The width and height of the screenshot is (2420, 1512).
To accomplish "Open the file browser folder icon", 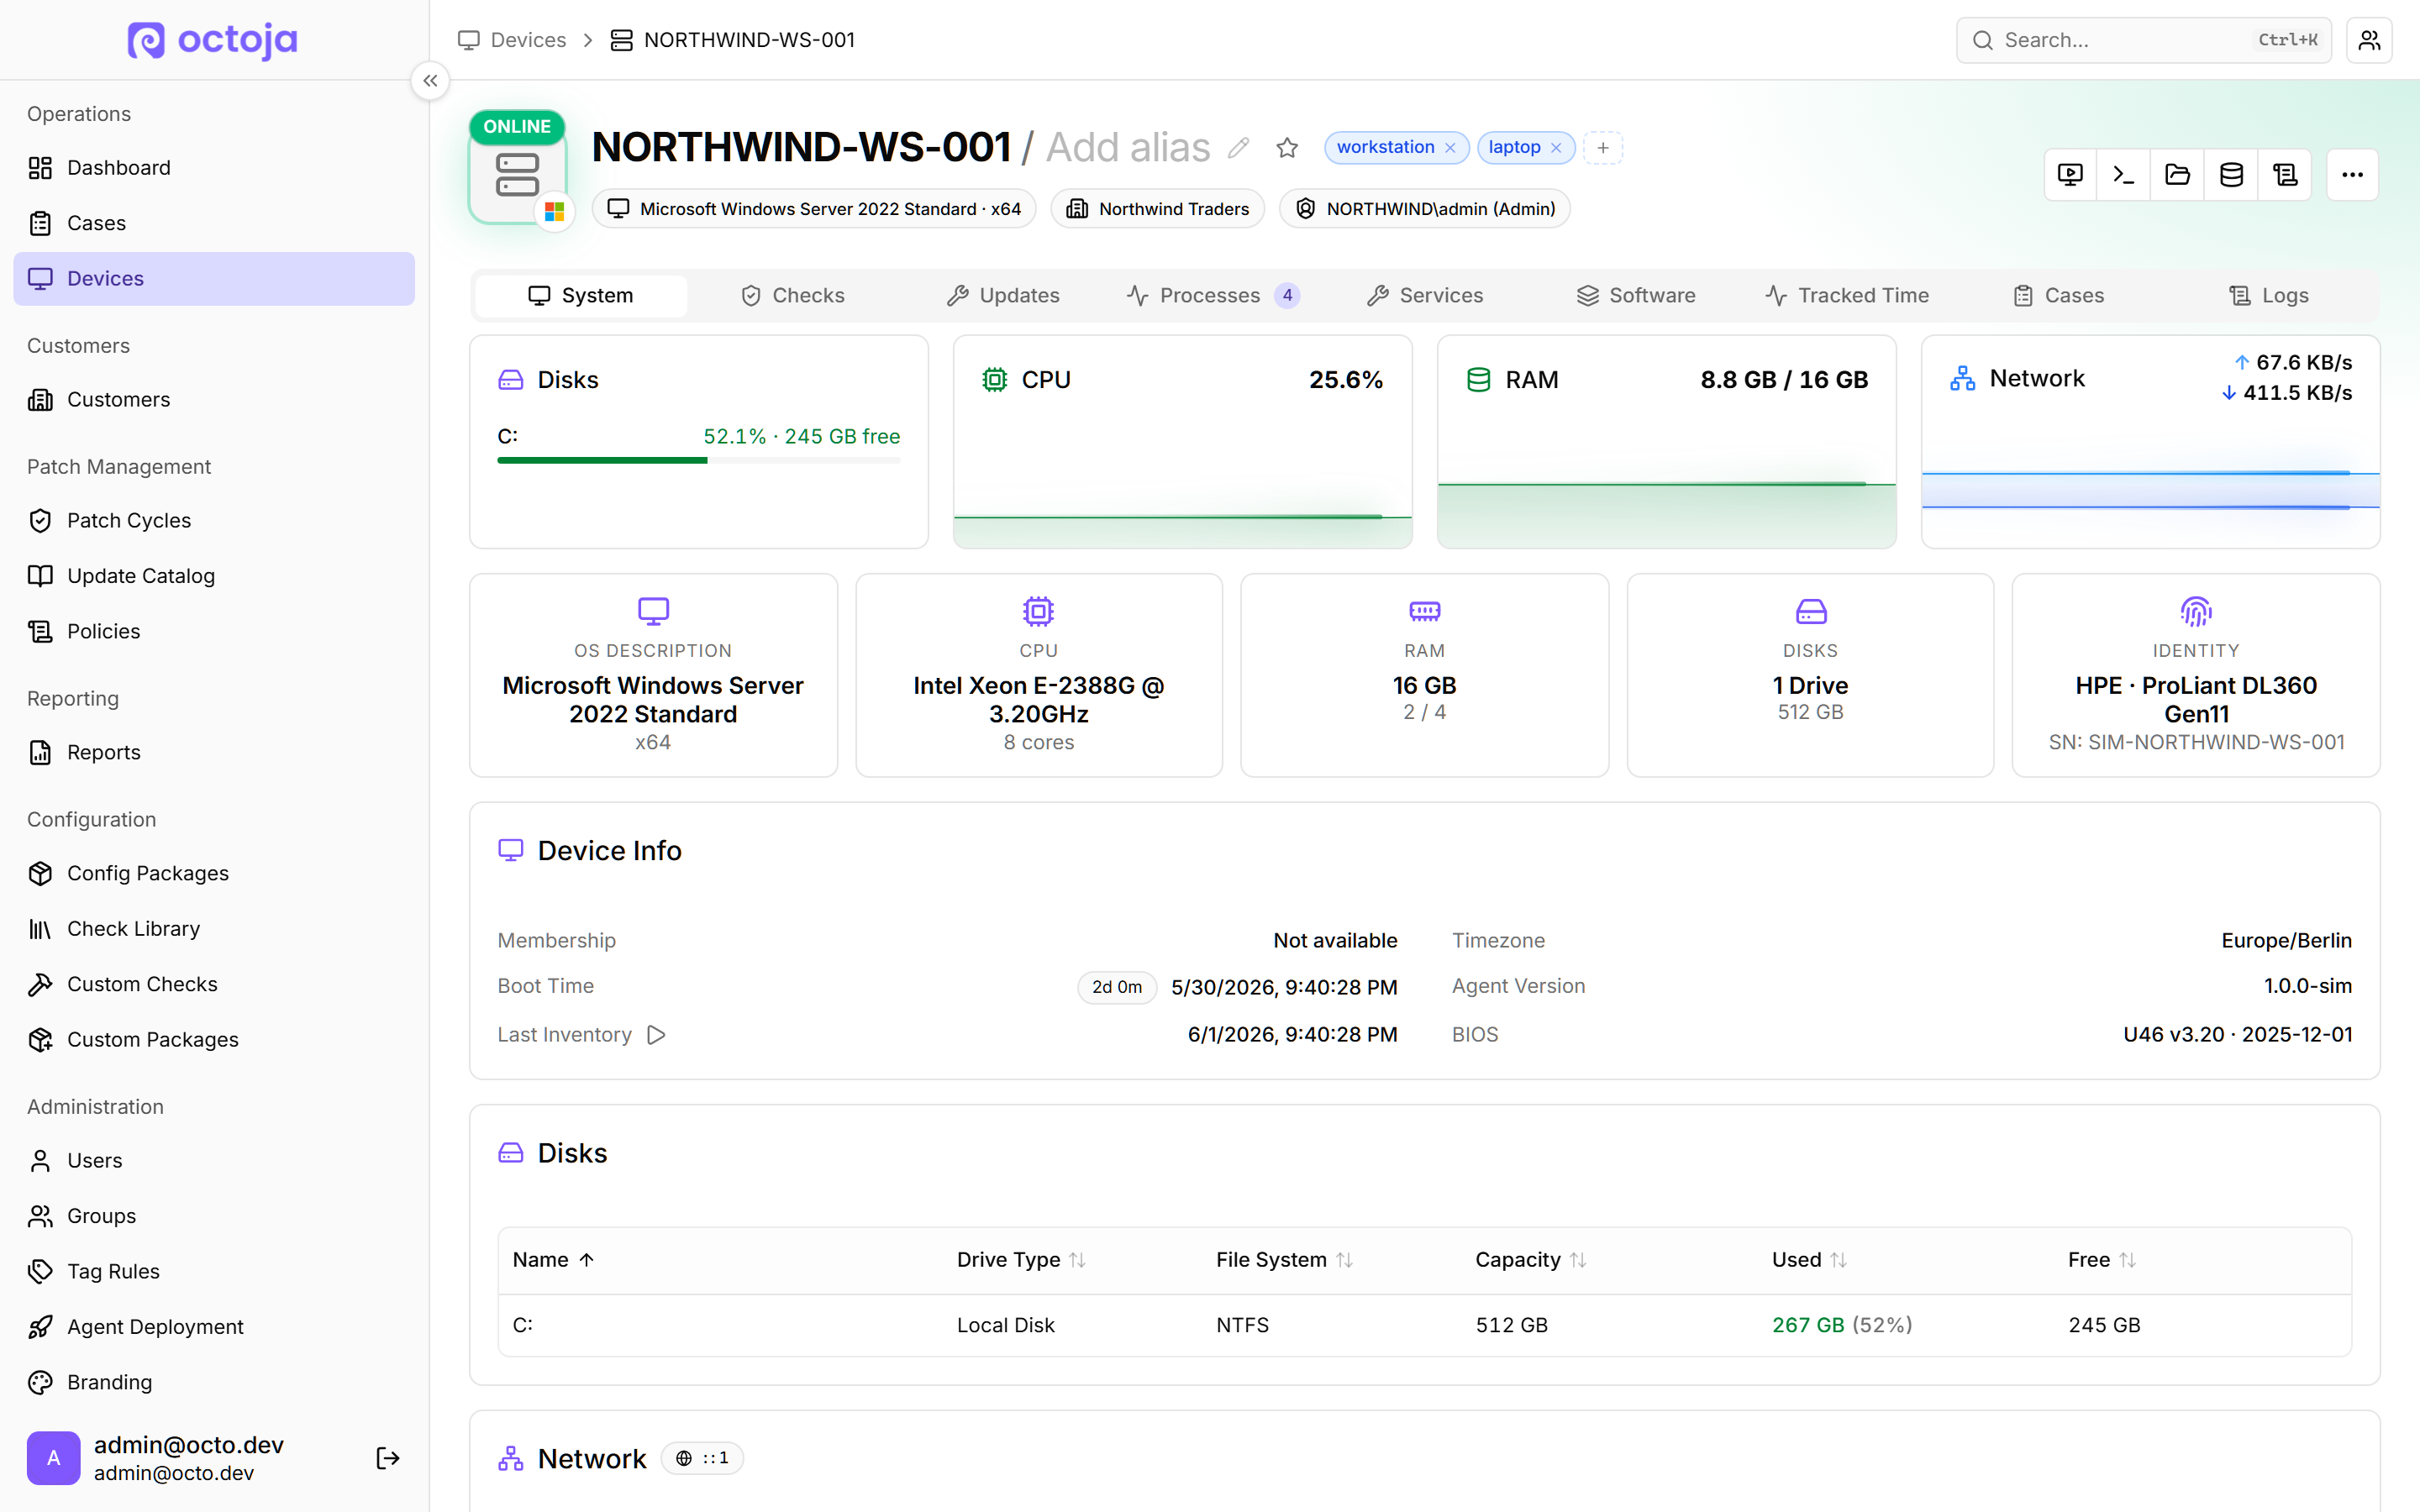I will 2178,175.
